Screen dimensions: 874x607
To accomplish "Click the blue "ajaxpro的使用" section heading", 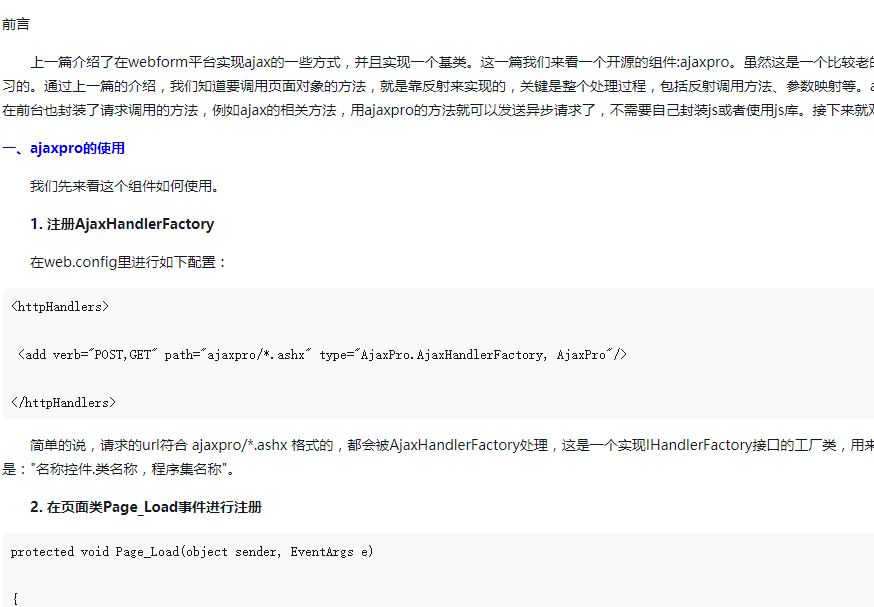I will pyautogui.click(x=77, y=148).
